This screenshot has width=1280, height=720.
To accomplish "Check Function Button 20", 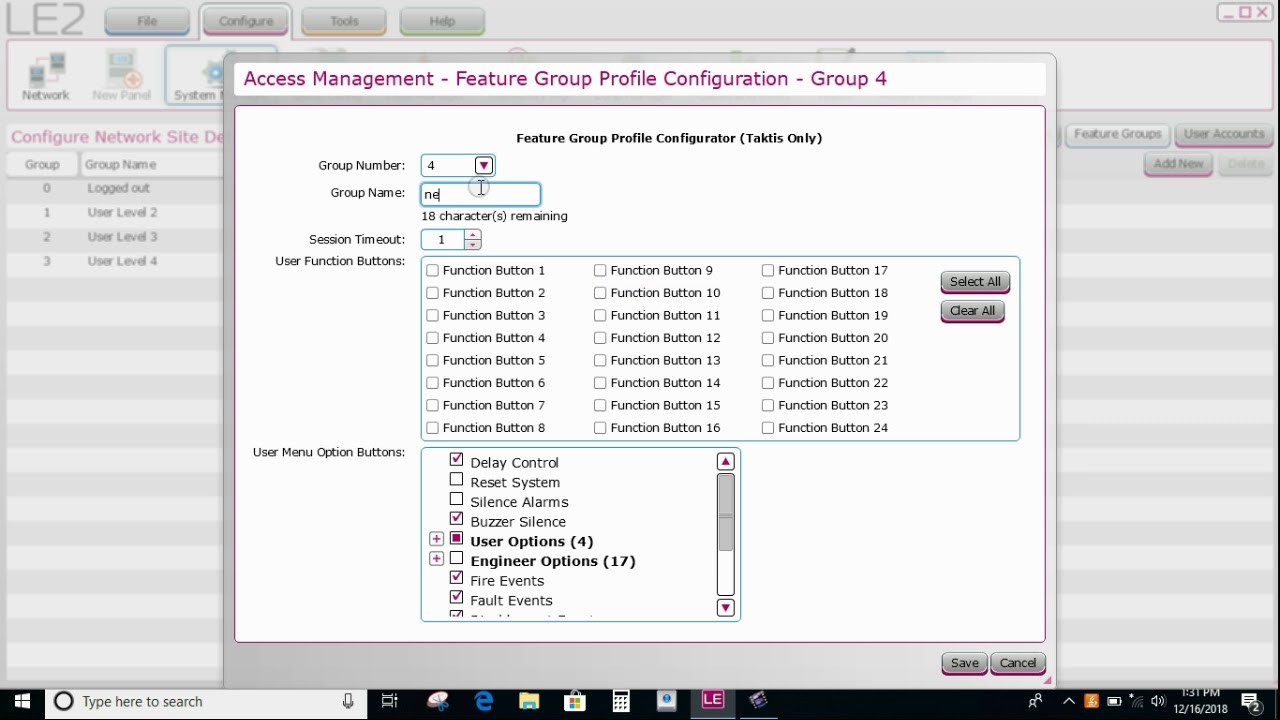I will tap(768, 338).
